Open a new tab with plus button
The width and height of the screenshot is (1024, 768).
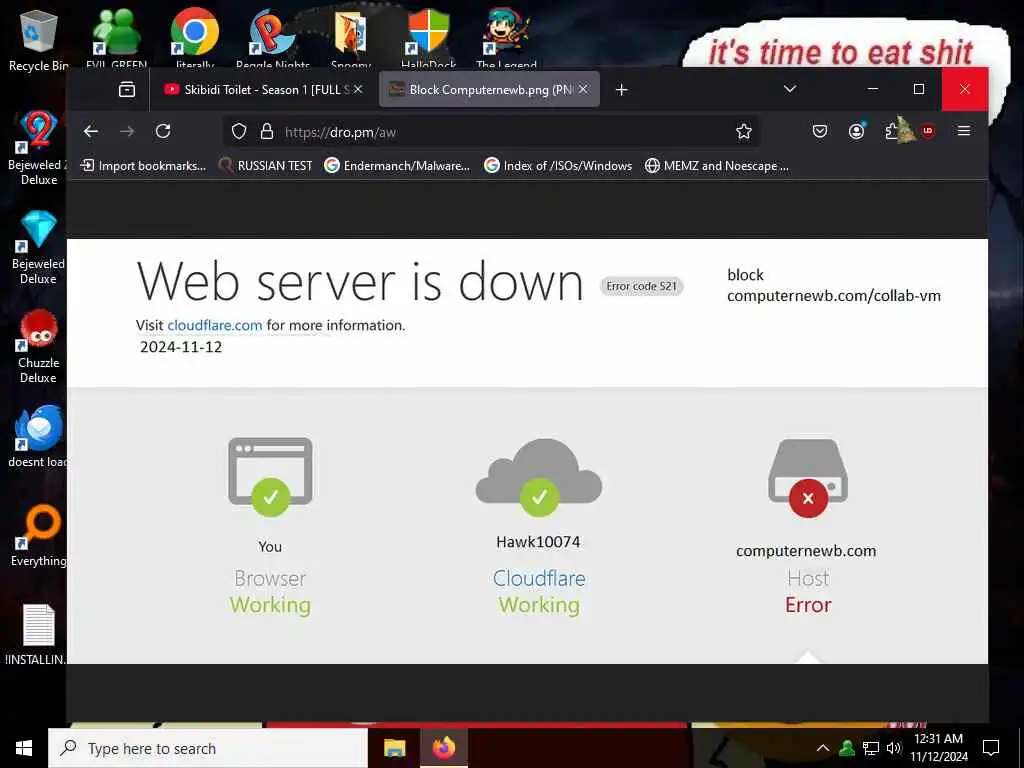622,89
